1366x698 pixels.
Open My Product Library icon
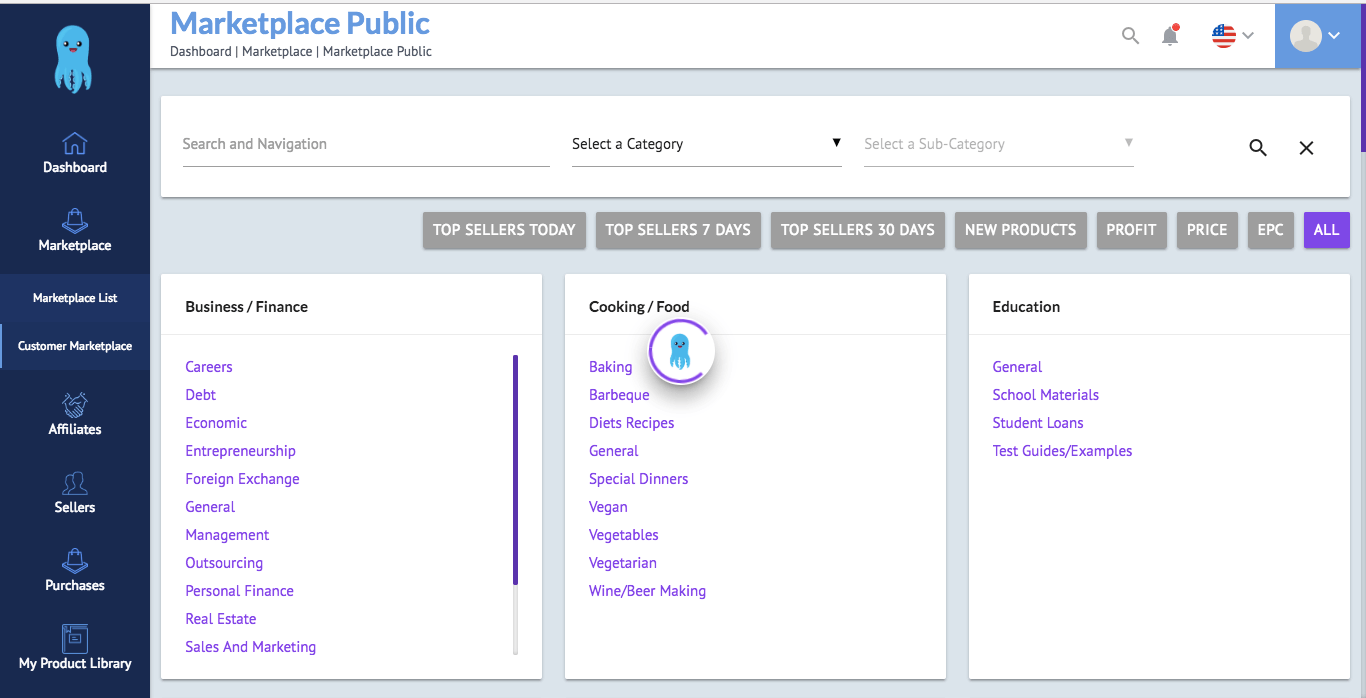(75, 638)
